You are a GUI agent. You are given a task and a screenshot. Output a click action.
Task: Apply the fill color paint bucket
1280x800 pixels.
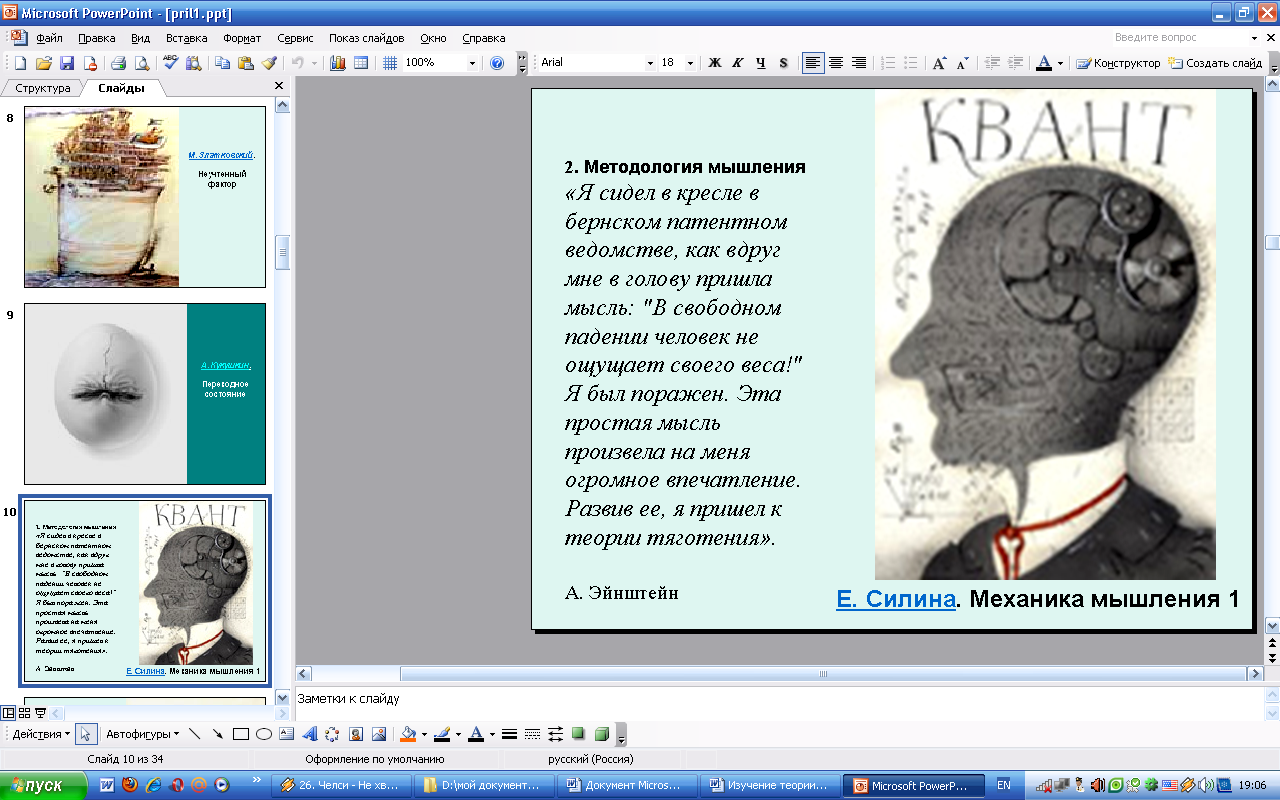coord(408,734)
